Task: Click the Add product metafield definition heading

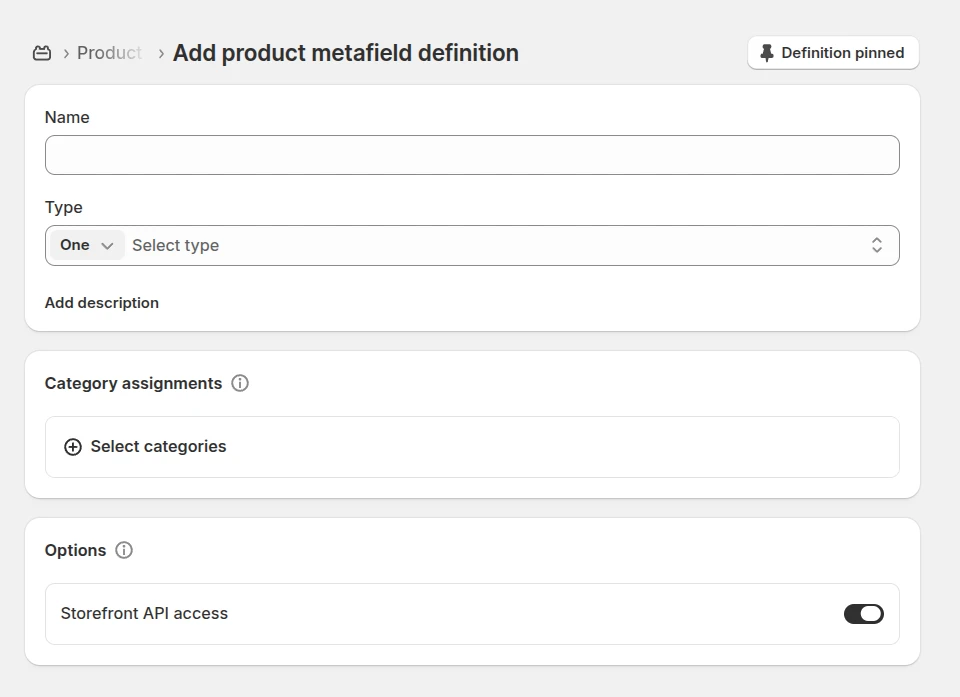Action: coord(346,53)
